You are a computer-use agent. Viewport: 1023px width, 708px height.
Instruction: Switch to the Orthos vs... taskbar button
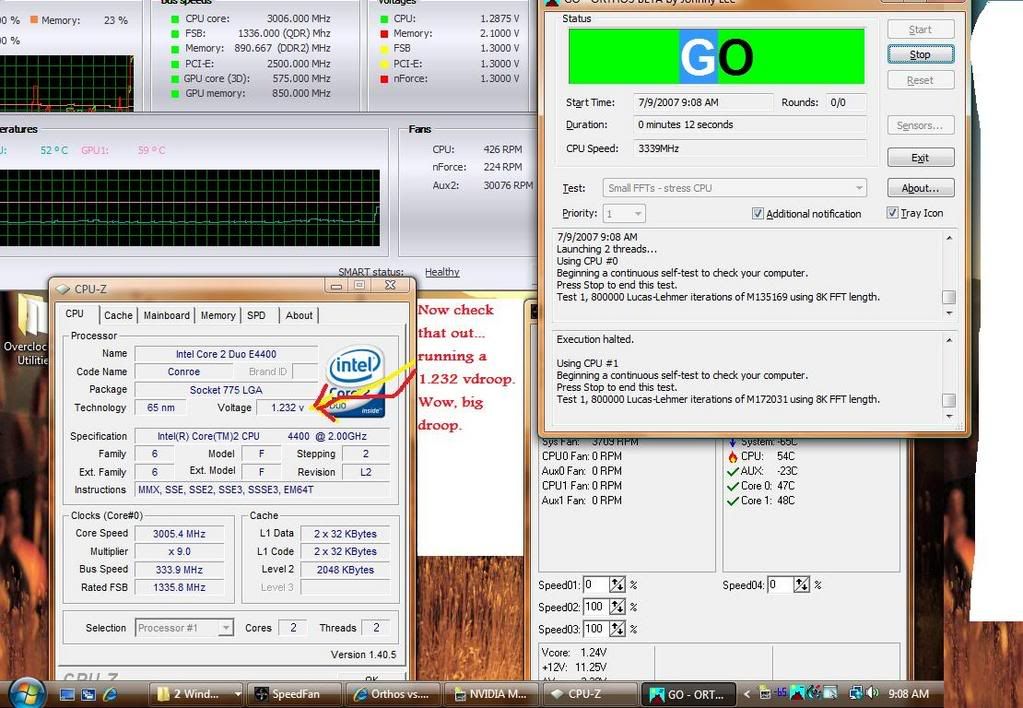click(392, 694)
